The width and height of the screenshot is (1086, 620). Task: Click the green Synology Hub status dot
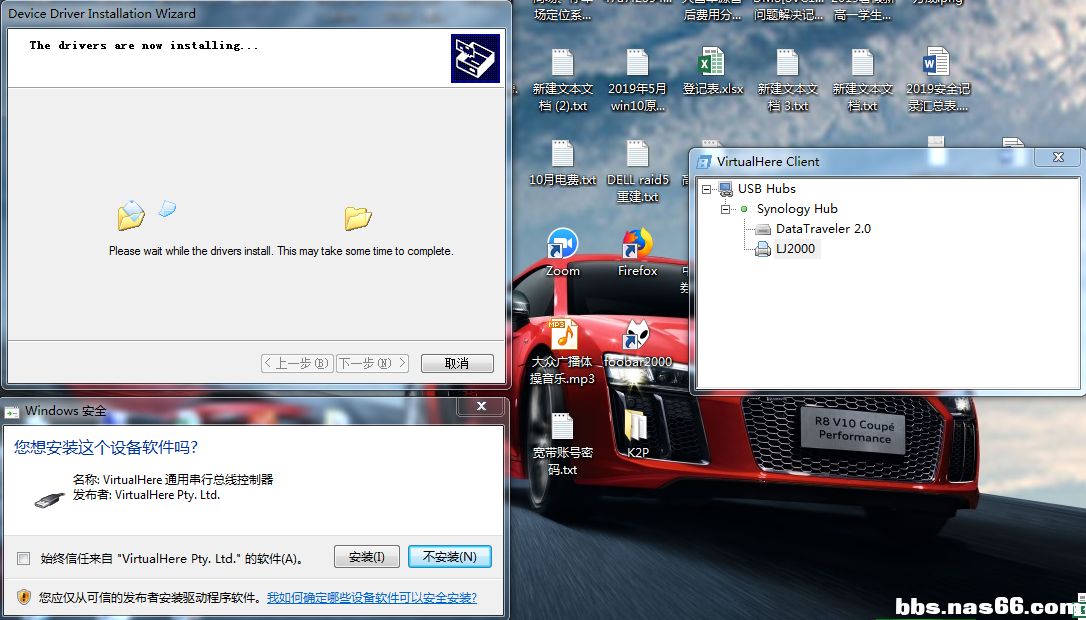(x=744, y=209)
